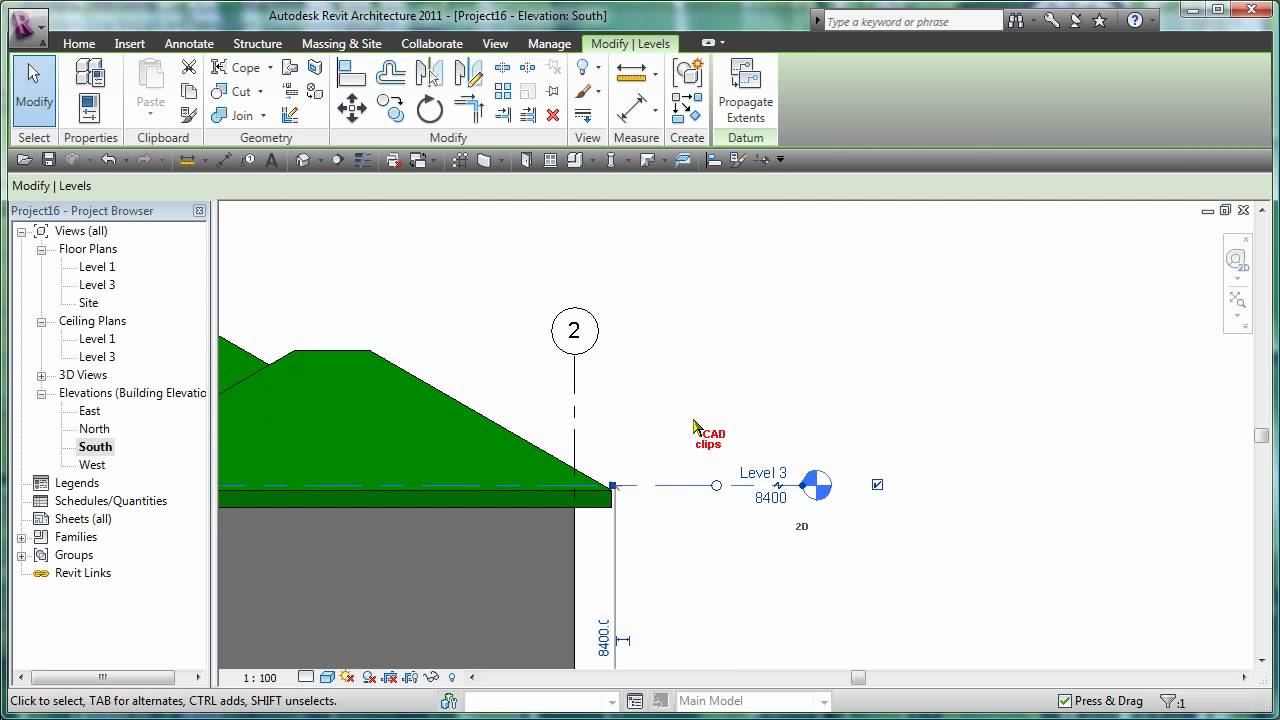Open the Collaborate tab
This screenshot has height=720, width=1280.
pyautogui.click(x=432, y=44)
